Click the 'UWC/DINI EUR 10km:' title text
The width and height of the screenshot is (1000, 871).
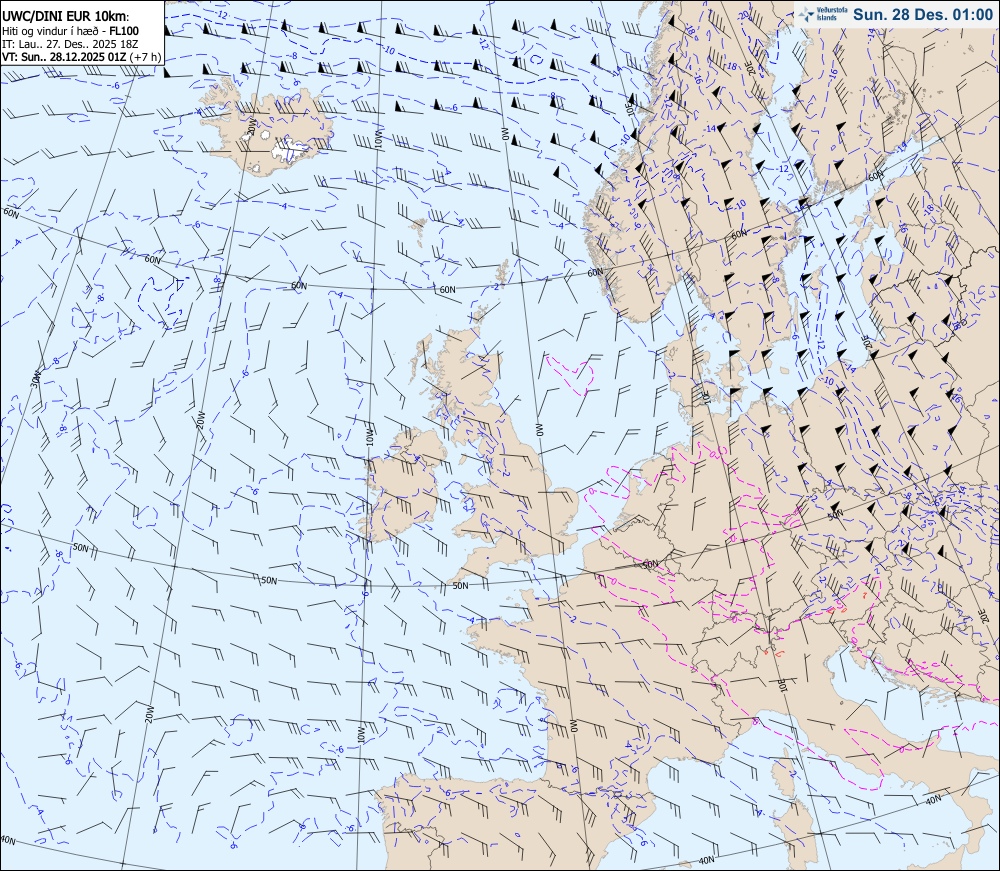(x=66, y=17)
